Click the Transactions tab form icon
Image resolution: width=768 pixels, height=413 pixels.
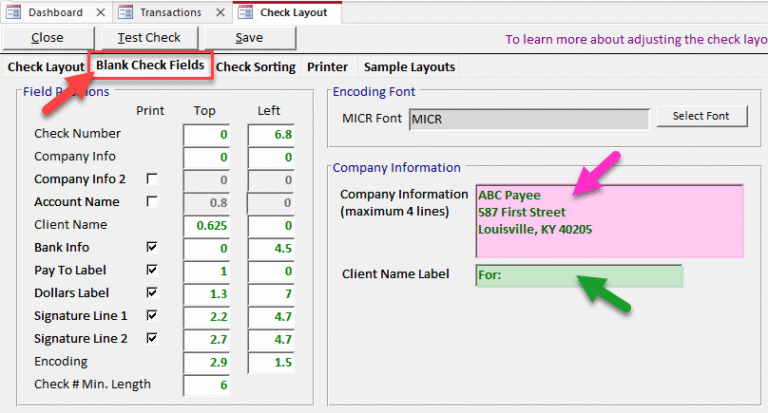click(x=125, y=12)
